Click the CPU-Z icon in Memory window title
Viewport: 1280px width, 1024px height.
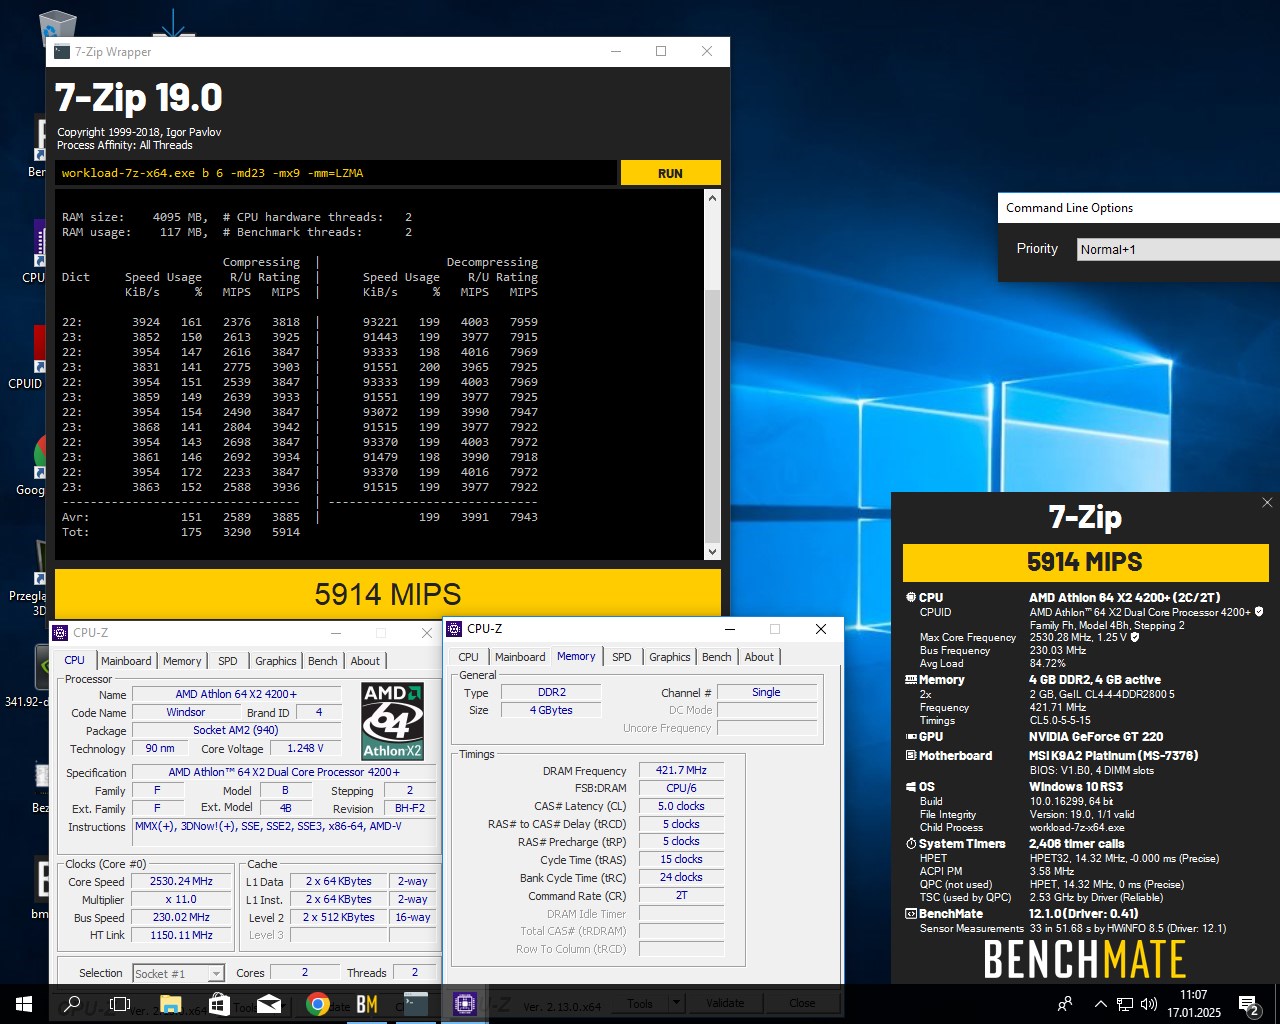(455, 629)
